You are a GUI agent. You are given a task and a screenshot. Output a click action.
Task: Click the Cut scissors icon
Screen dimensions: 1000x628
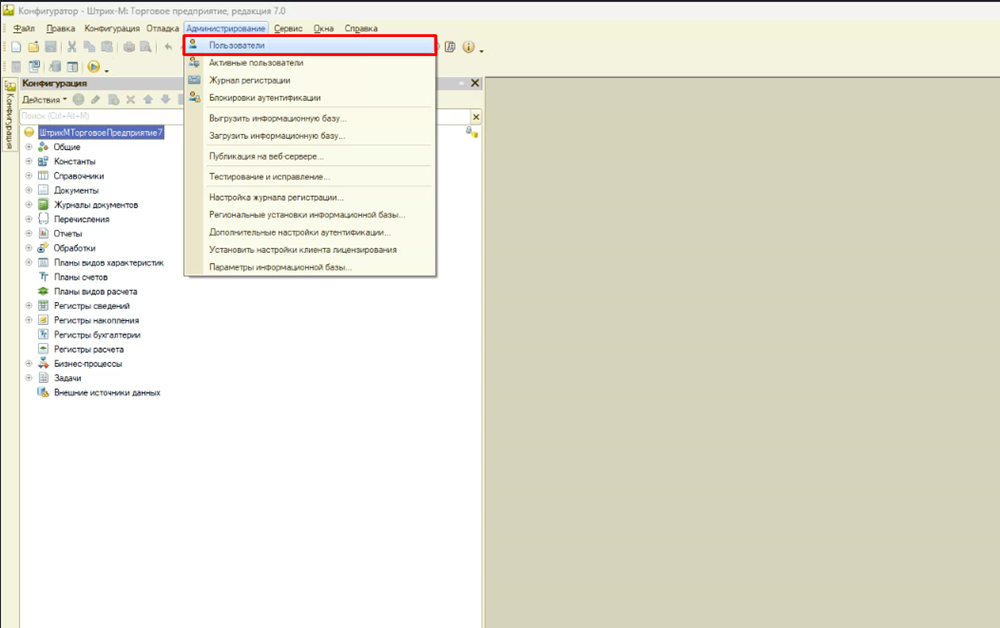[x=72, y=47]
